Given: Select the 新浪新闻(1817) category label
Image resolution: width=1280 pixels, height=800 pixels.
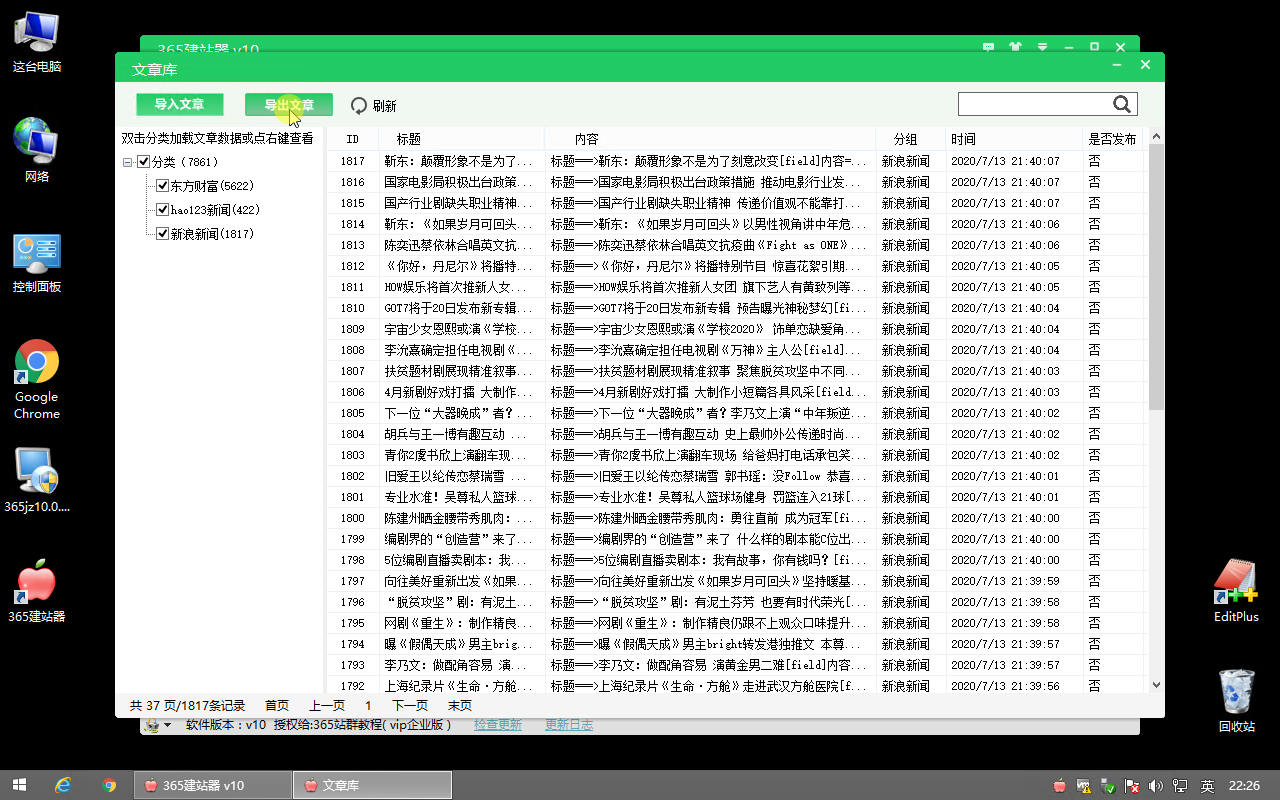Looking at the screenshot, I should (212, 234).
